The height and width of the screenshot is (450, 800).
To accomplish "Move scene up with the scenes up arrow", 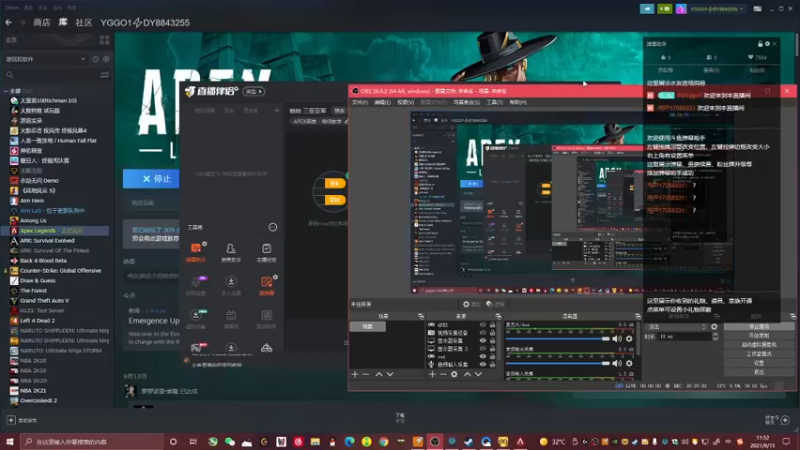I will (379, 374).
